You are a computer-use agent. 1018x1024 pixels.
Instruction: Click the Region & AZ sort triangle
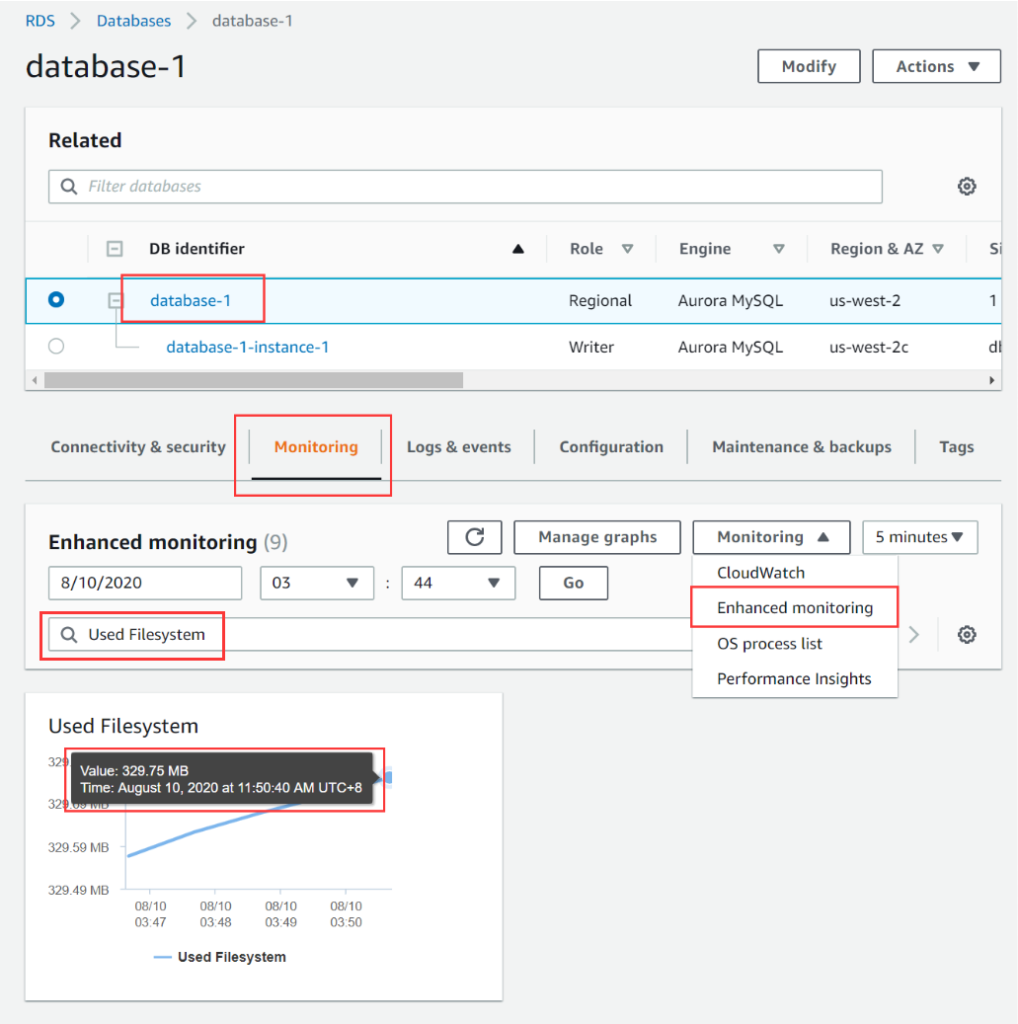pyautogui.click(x=937, y=249)
